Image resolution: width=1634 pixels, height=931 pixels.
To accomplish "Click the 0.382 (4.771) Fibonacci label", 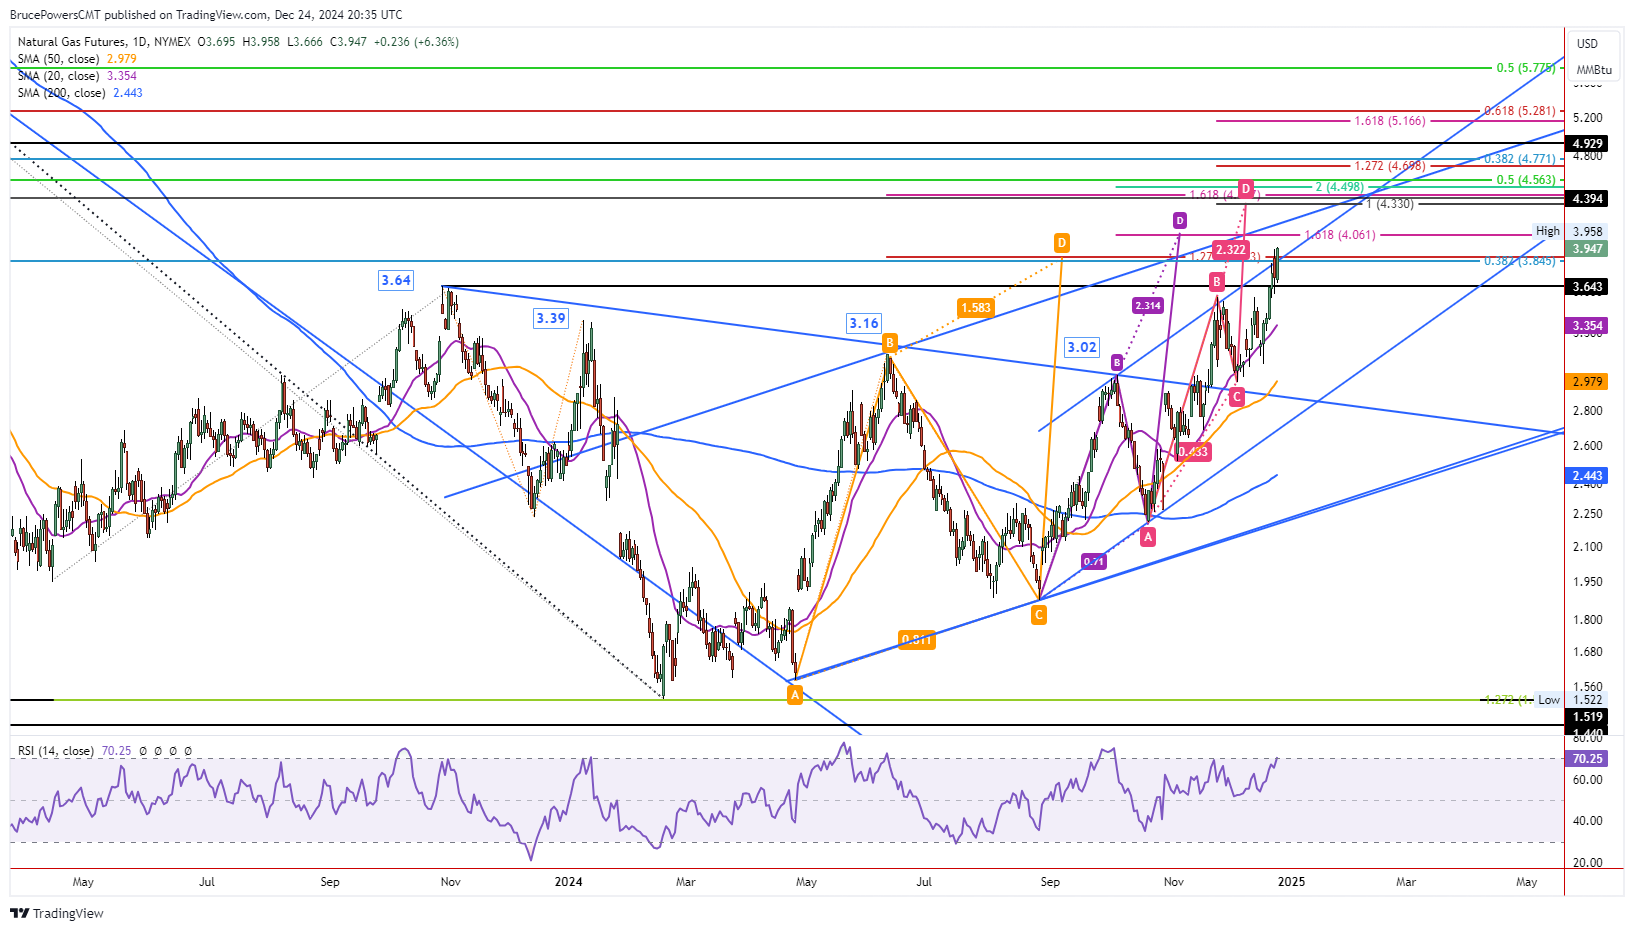I will 1520,159.
